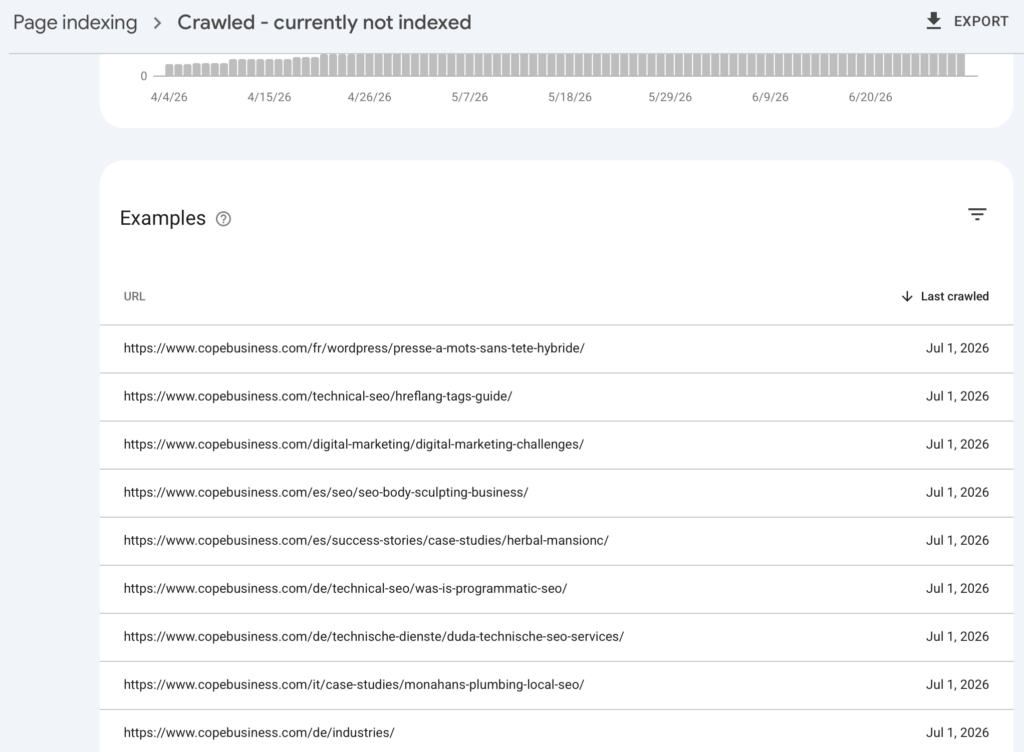Click the breadcrumb chevron separator
This screenshot has height=752, width=1024.
click(157, 24)
